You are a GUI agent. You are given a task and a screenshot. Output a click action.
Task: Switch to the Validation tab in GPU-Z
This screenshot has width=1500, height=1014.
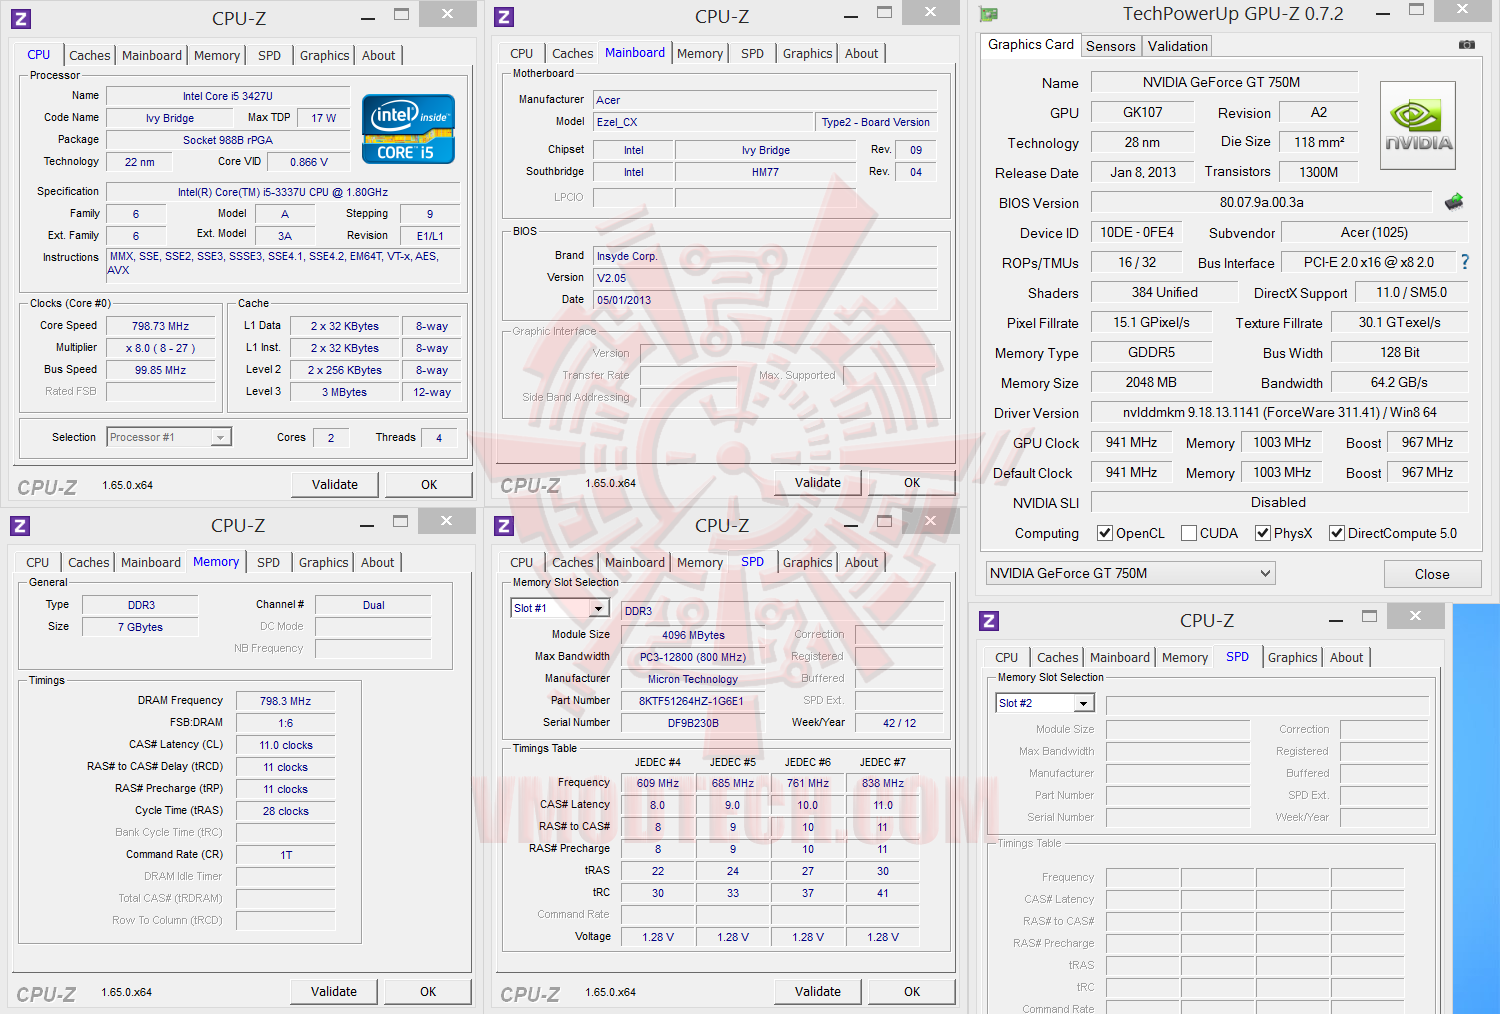click(1178, 46)
